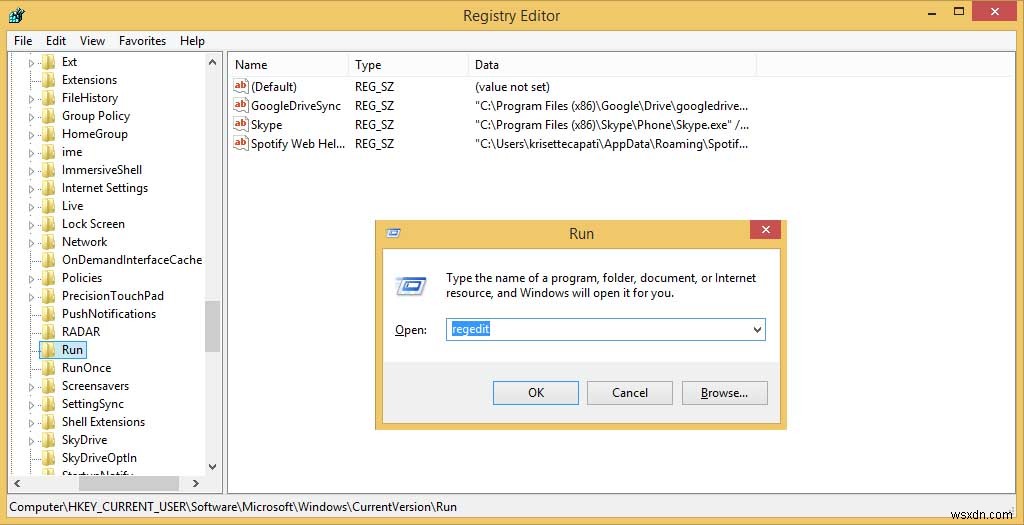Click the "(value not set)" data cell
This screenshot has width=1024, height=525.
coord(512,86)
